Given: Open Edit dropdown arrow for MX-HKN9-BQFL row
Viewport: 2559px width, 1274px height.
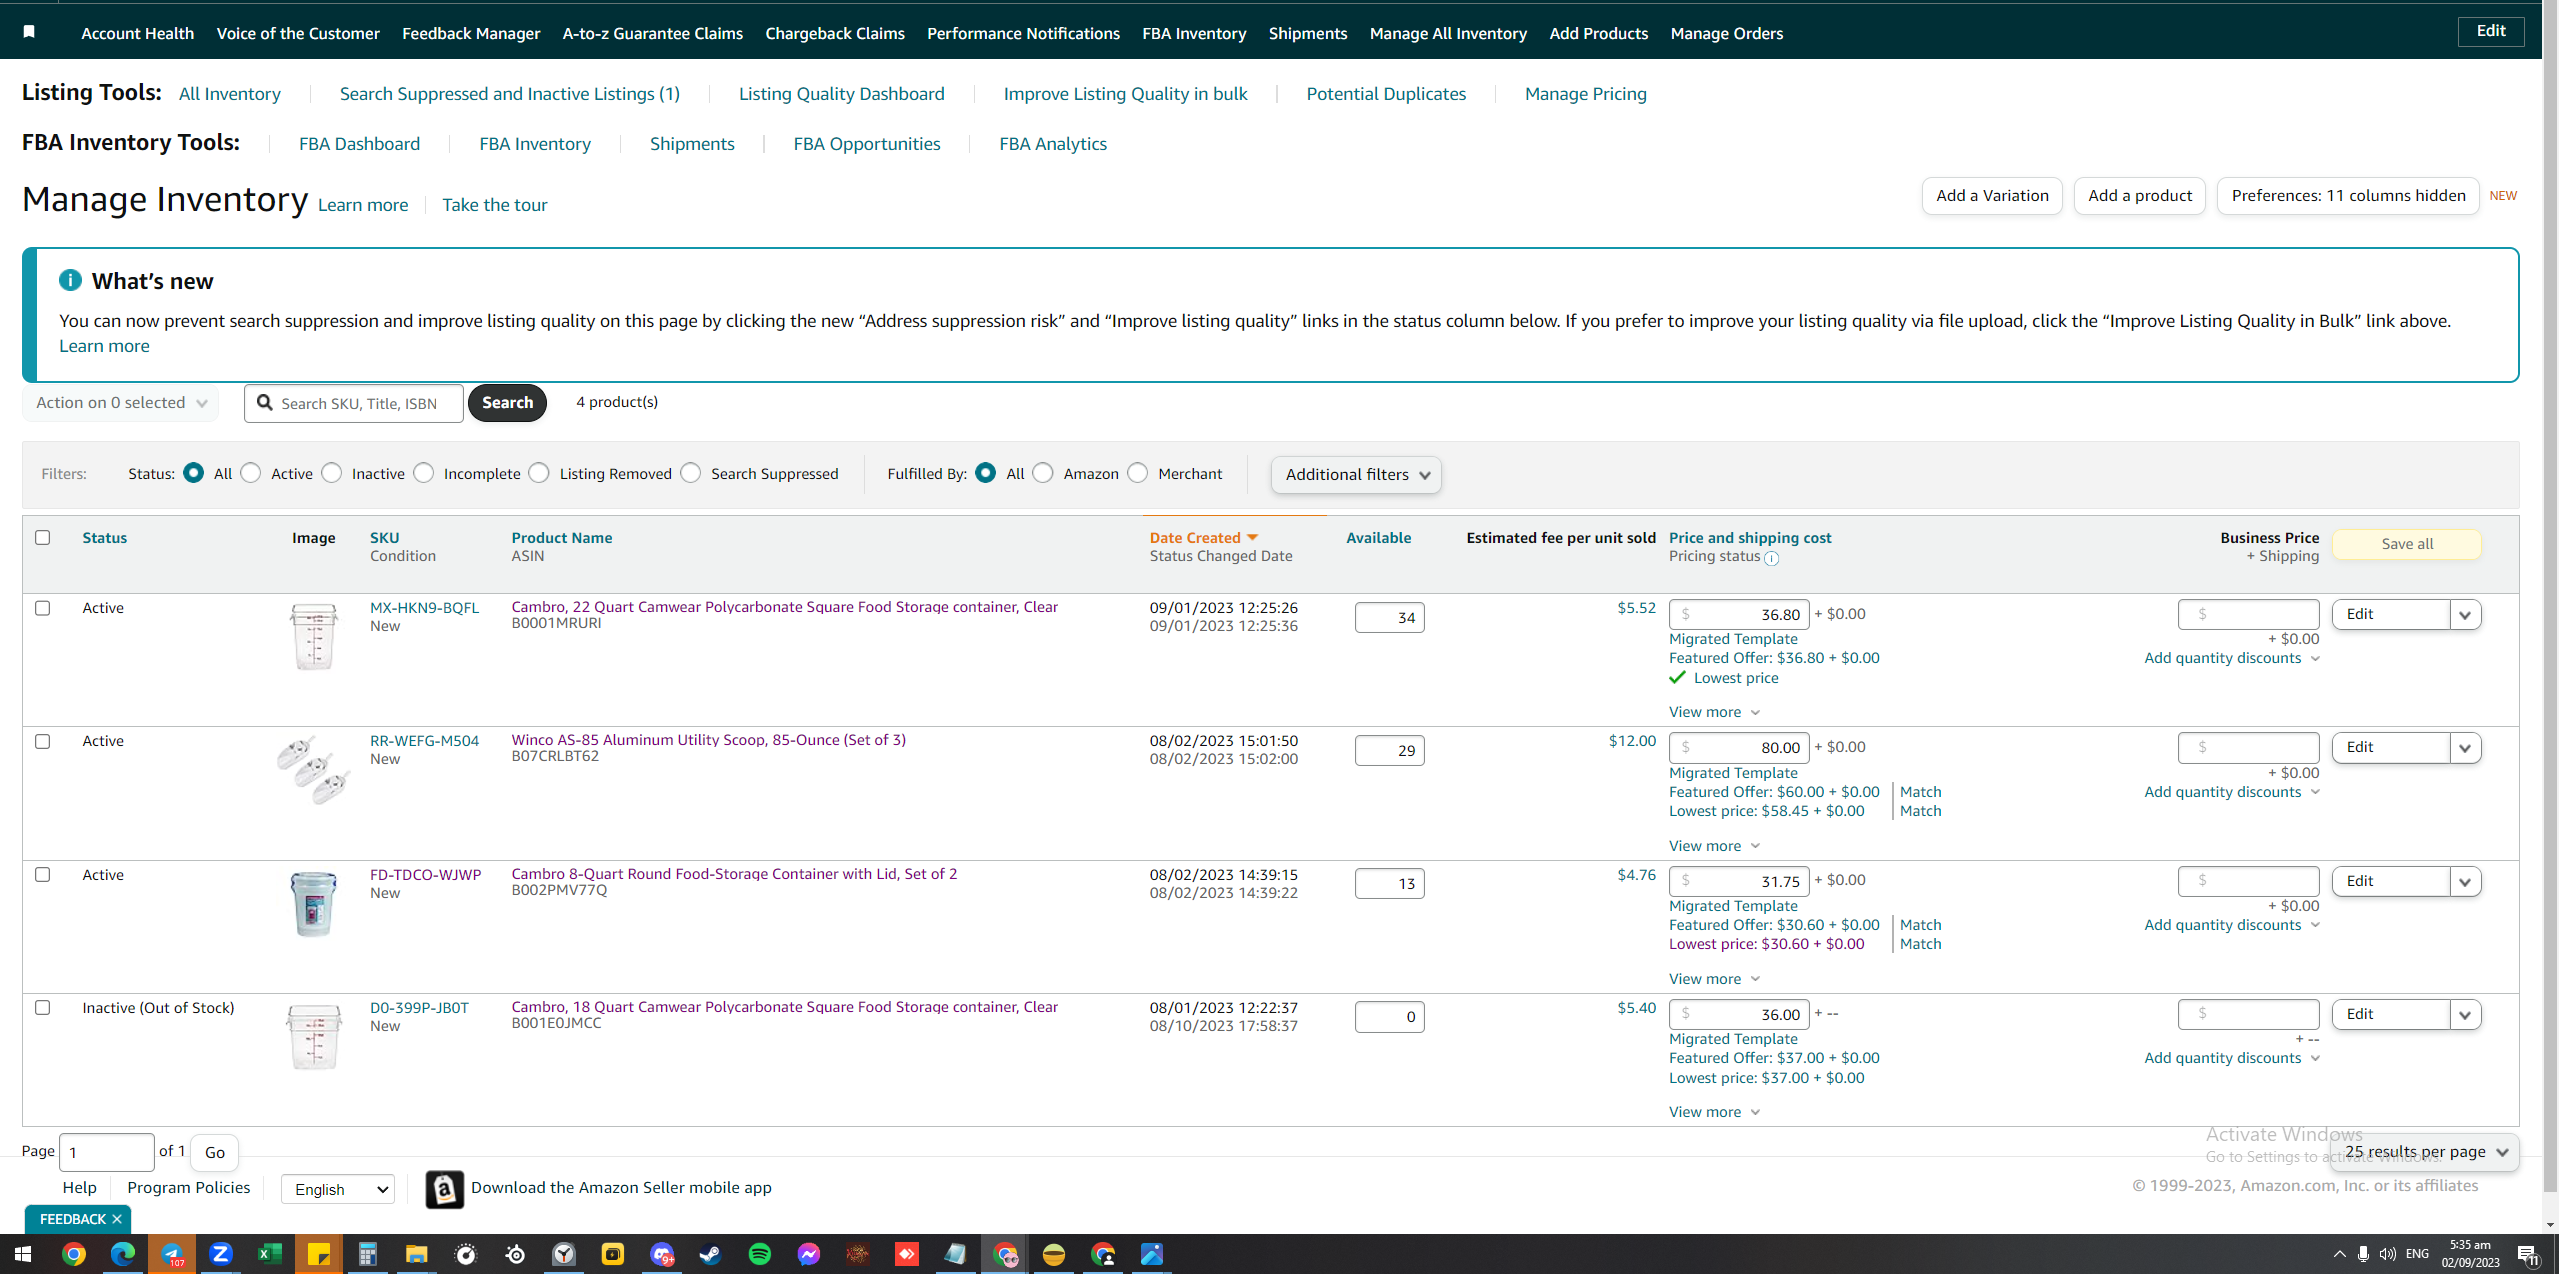Looking at the screenshot, I should (x=2465, y=615).
